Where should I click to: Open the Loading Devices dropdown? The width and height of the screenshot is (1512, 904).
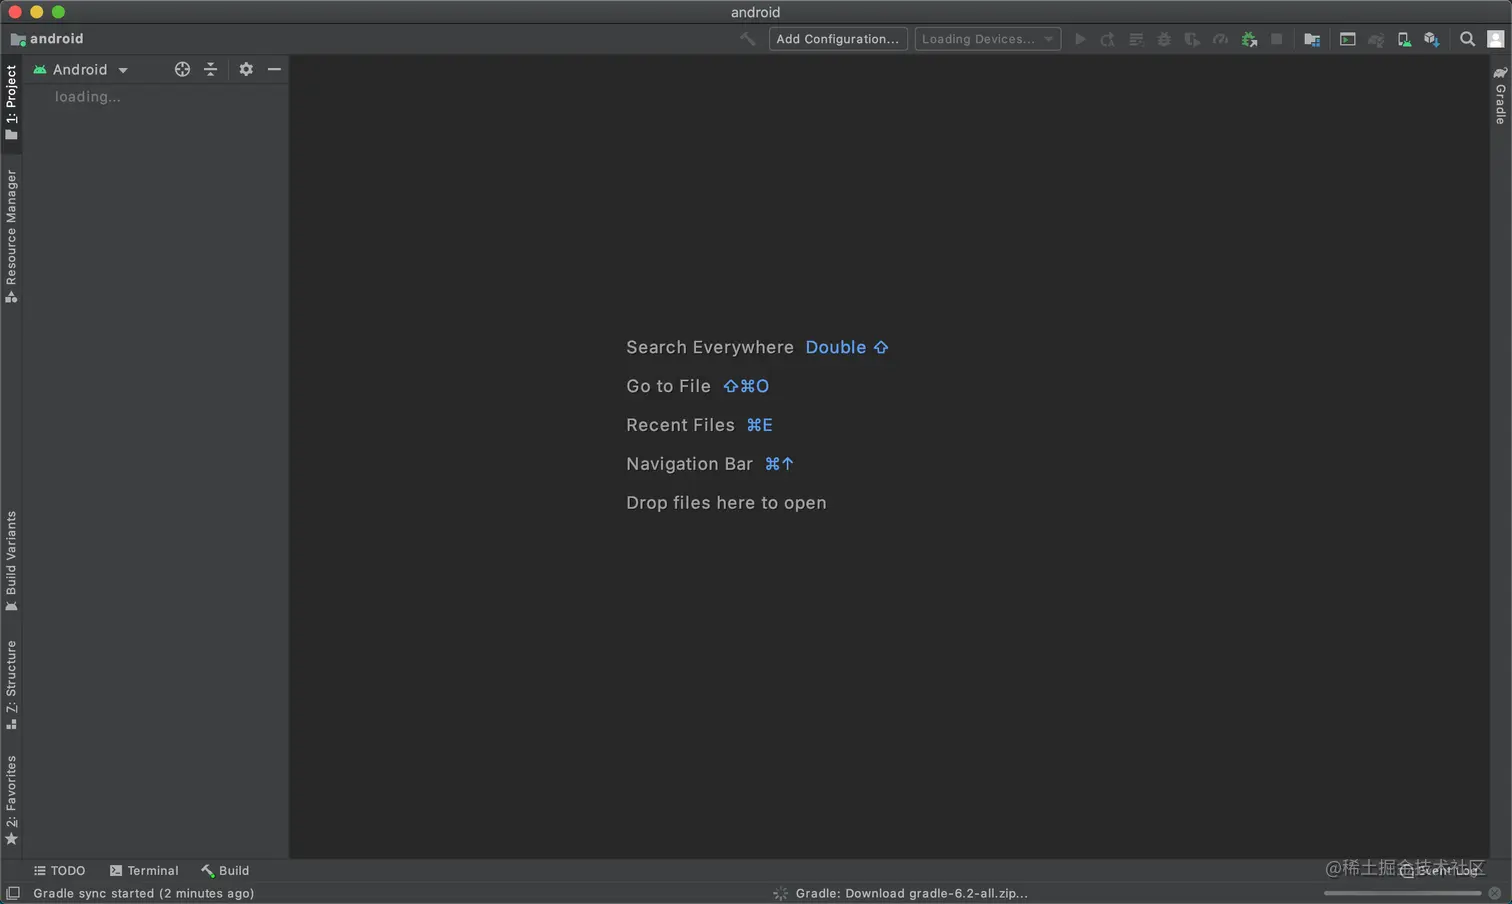(987, 39)
